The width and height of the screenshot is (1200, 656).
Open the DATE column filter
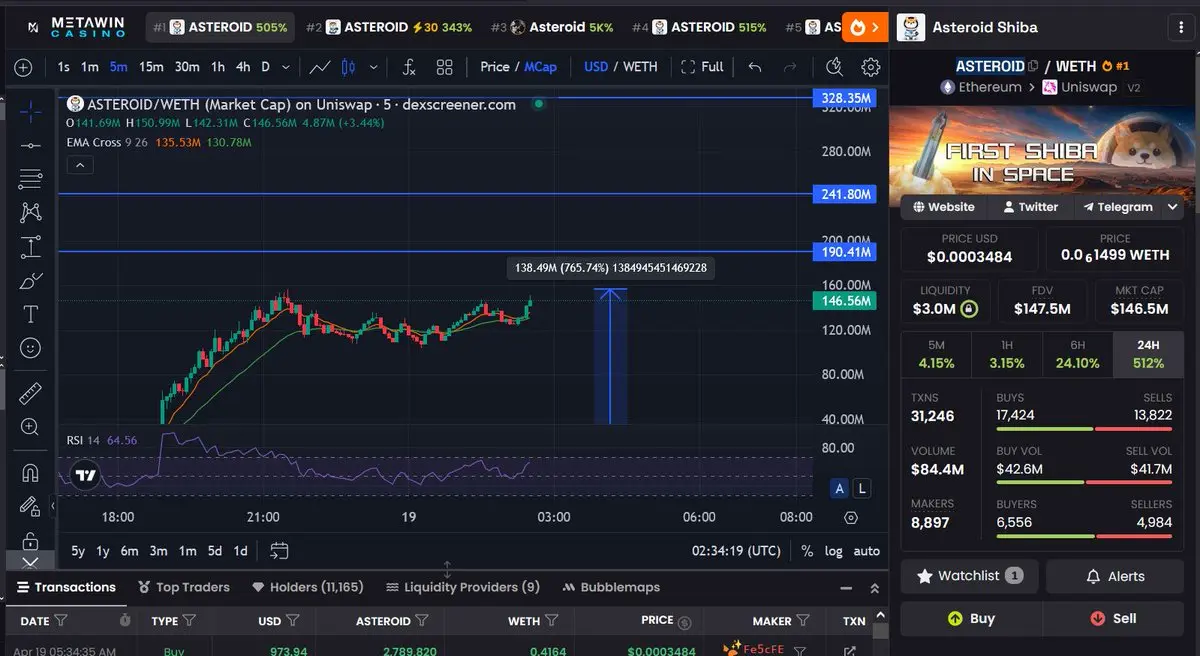click(61, 621)
